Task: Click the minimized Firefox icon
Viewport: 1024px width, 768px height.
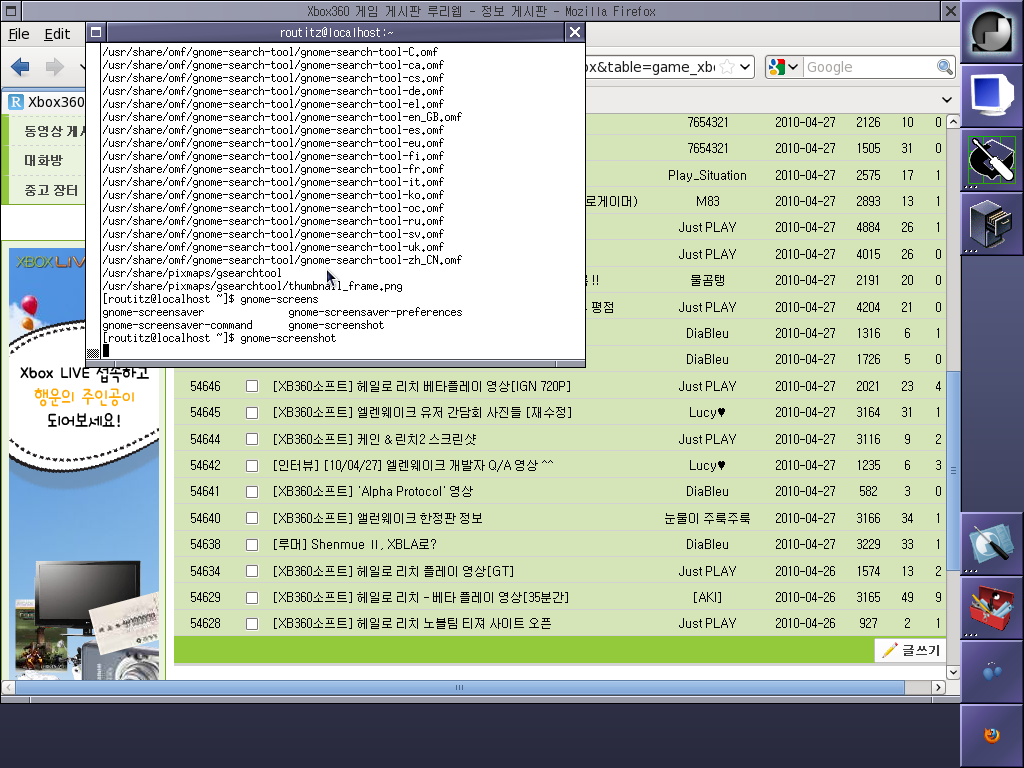Action: click(x=991, y=735)
